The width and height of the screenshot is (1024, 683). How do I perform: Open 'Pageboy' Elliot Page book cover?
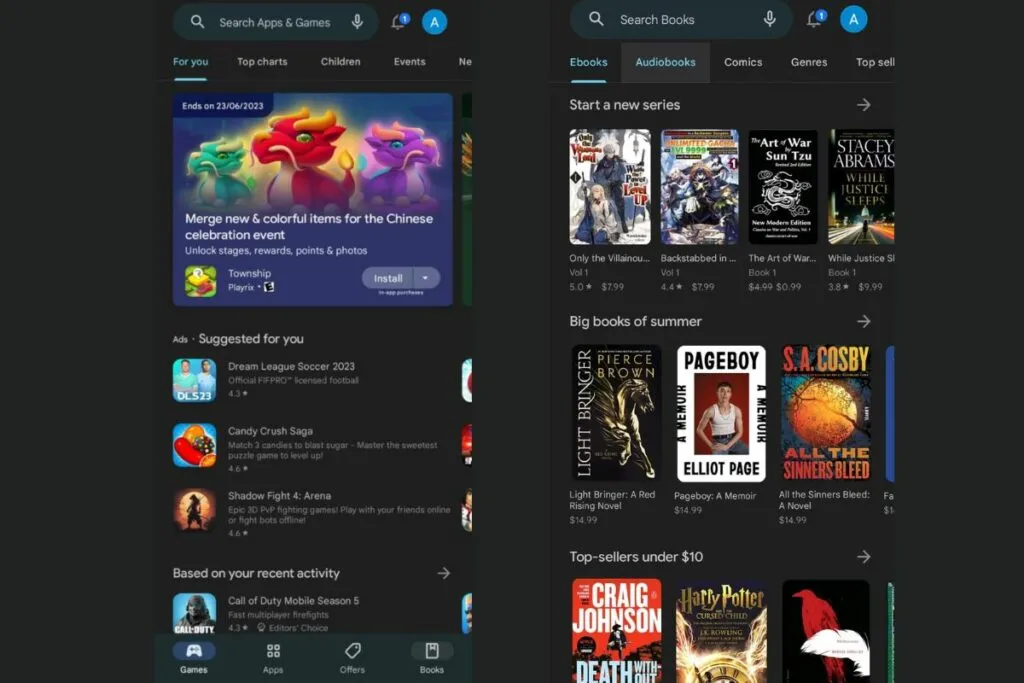click(721, 413)
